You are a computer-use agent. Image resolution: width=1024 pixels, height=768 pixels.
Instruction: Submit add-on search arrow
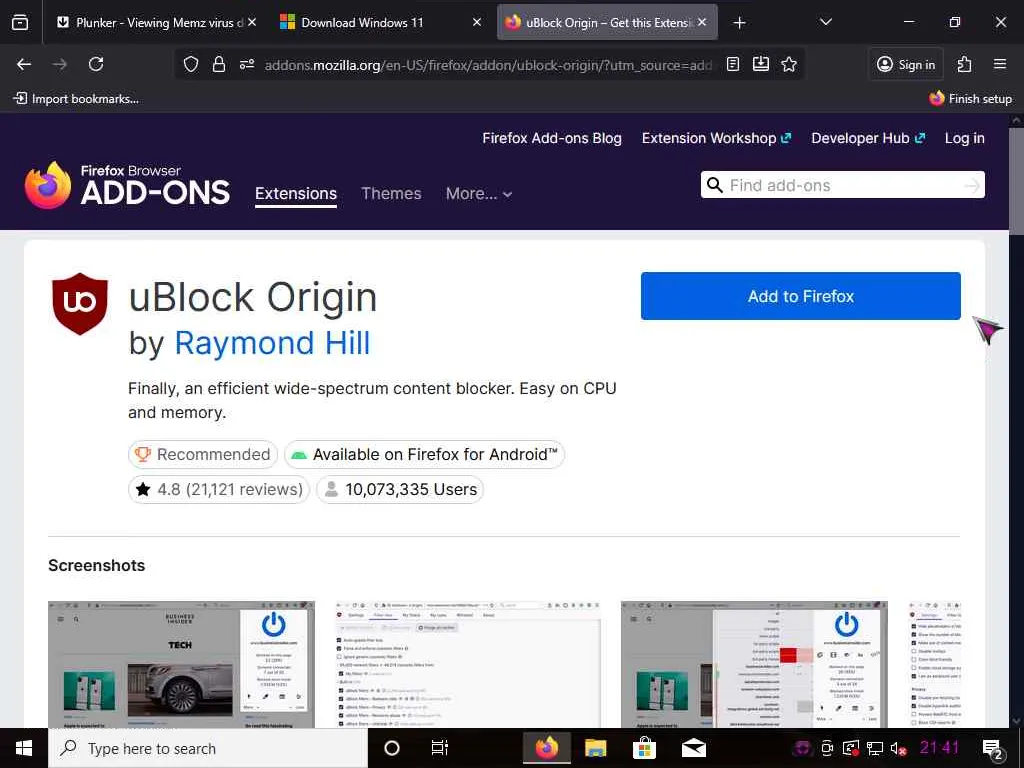click(x=972, y=185)
